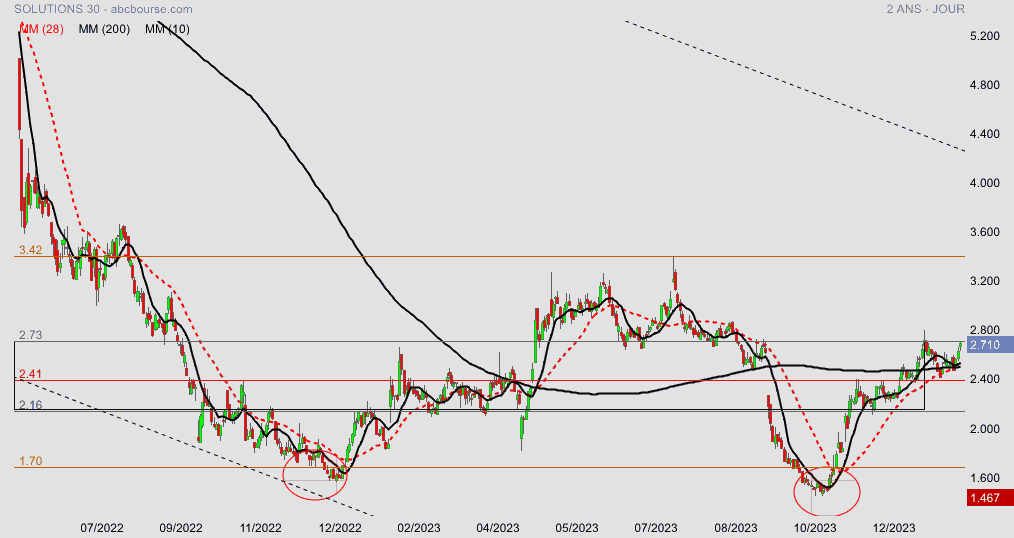The image size is (1014, 538).
Task: Click the 07/2022 date axis label
Action: [102, 528]
